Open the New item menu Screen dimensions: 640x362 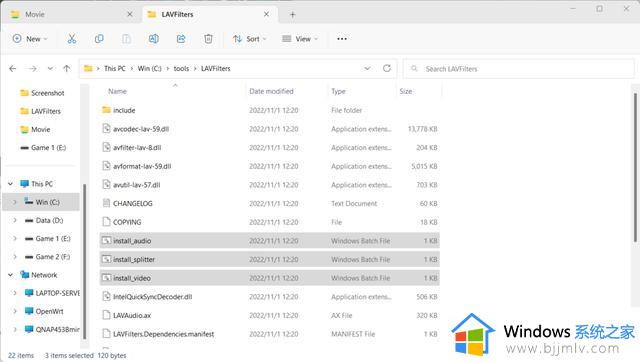click(30, 39)
